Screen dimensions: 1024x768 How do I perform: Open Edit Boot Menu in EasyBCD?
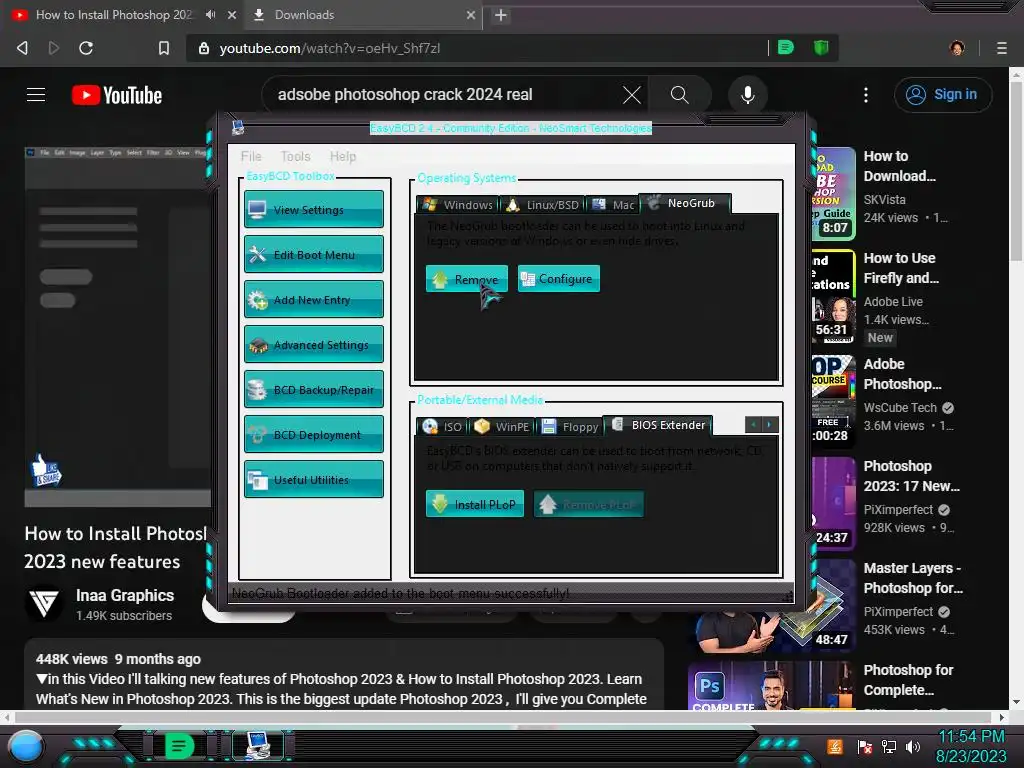(x=313, y=255)
